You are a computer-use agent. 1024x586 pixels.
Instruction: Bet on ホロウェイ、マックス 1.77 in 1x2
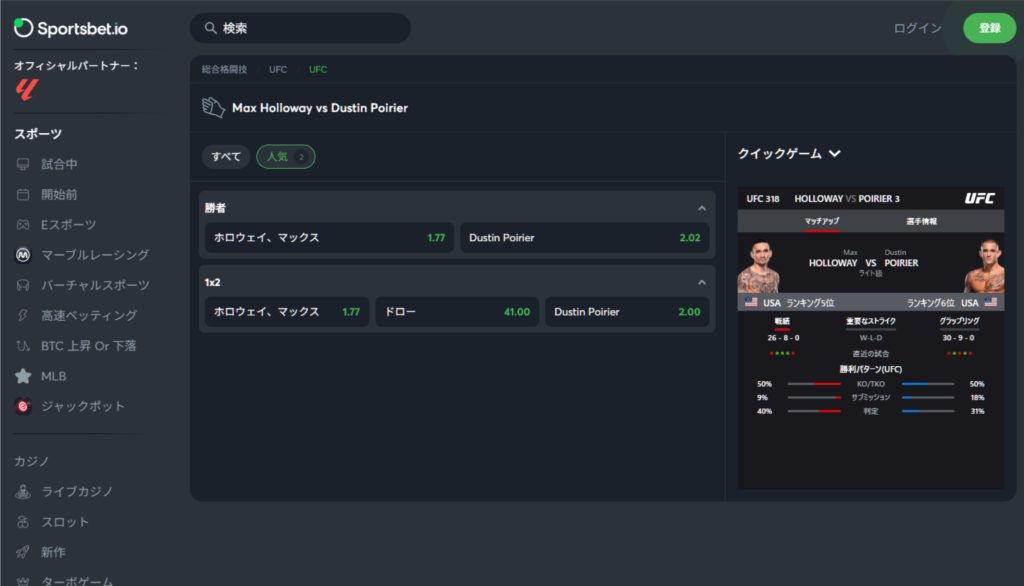point(287,312)
